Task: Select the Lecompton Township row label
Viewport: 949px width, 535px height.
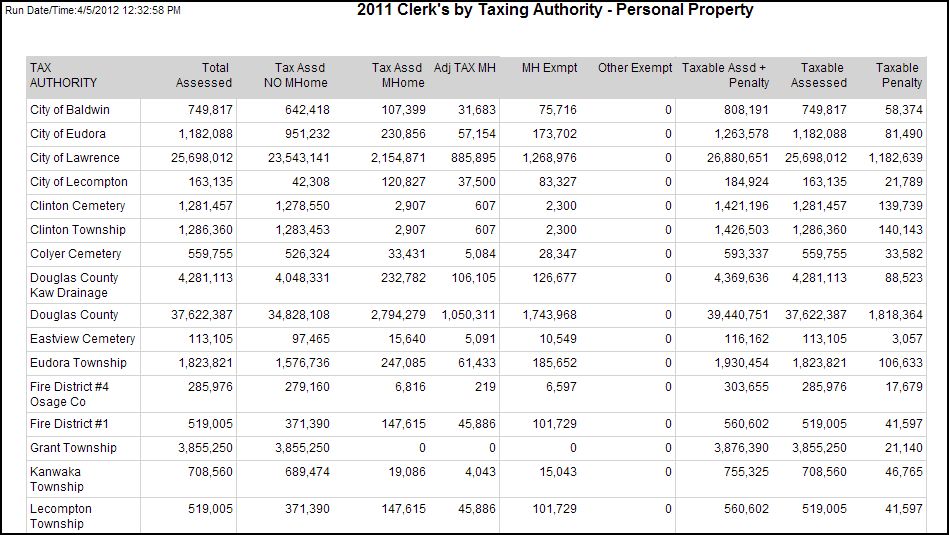Action: pyautogui.click(x=61, y=516)
